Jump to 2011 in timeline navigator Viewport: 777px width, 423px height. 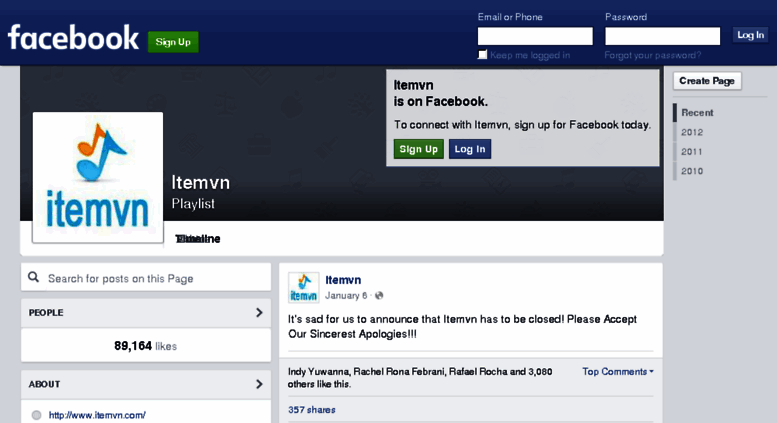click(692, 152)
